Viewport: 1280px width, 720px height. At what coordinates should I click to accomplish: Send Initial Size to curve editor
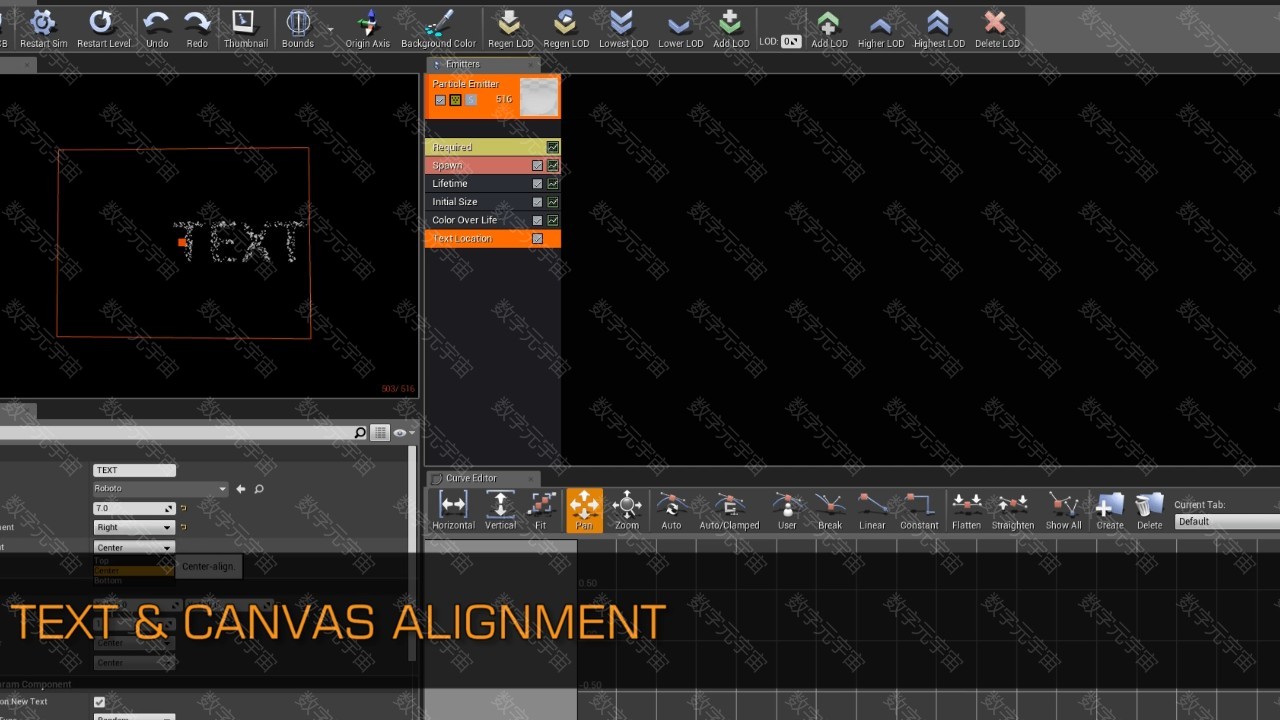[553, 202]
